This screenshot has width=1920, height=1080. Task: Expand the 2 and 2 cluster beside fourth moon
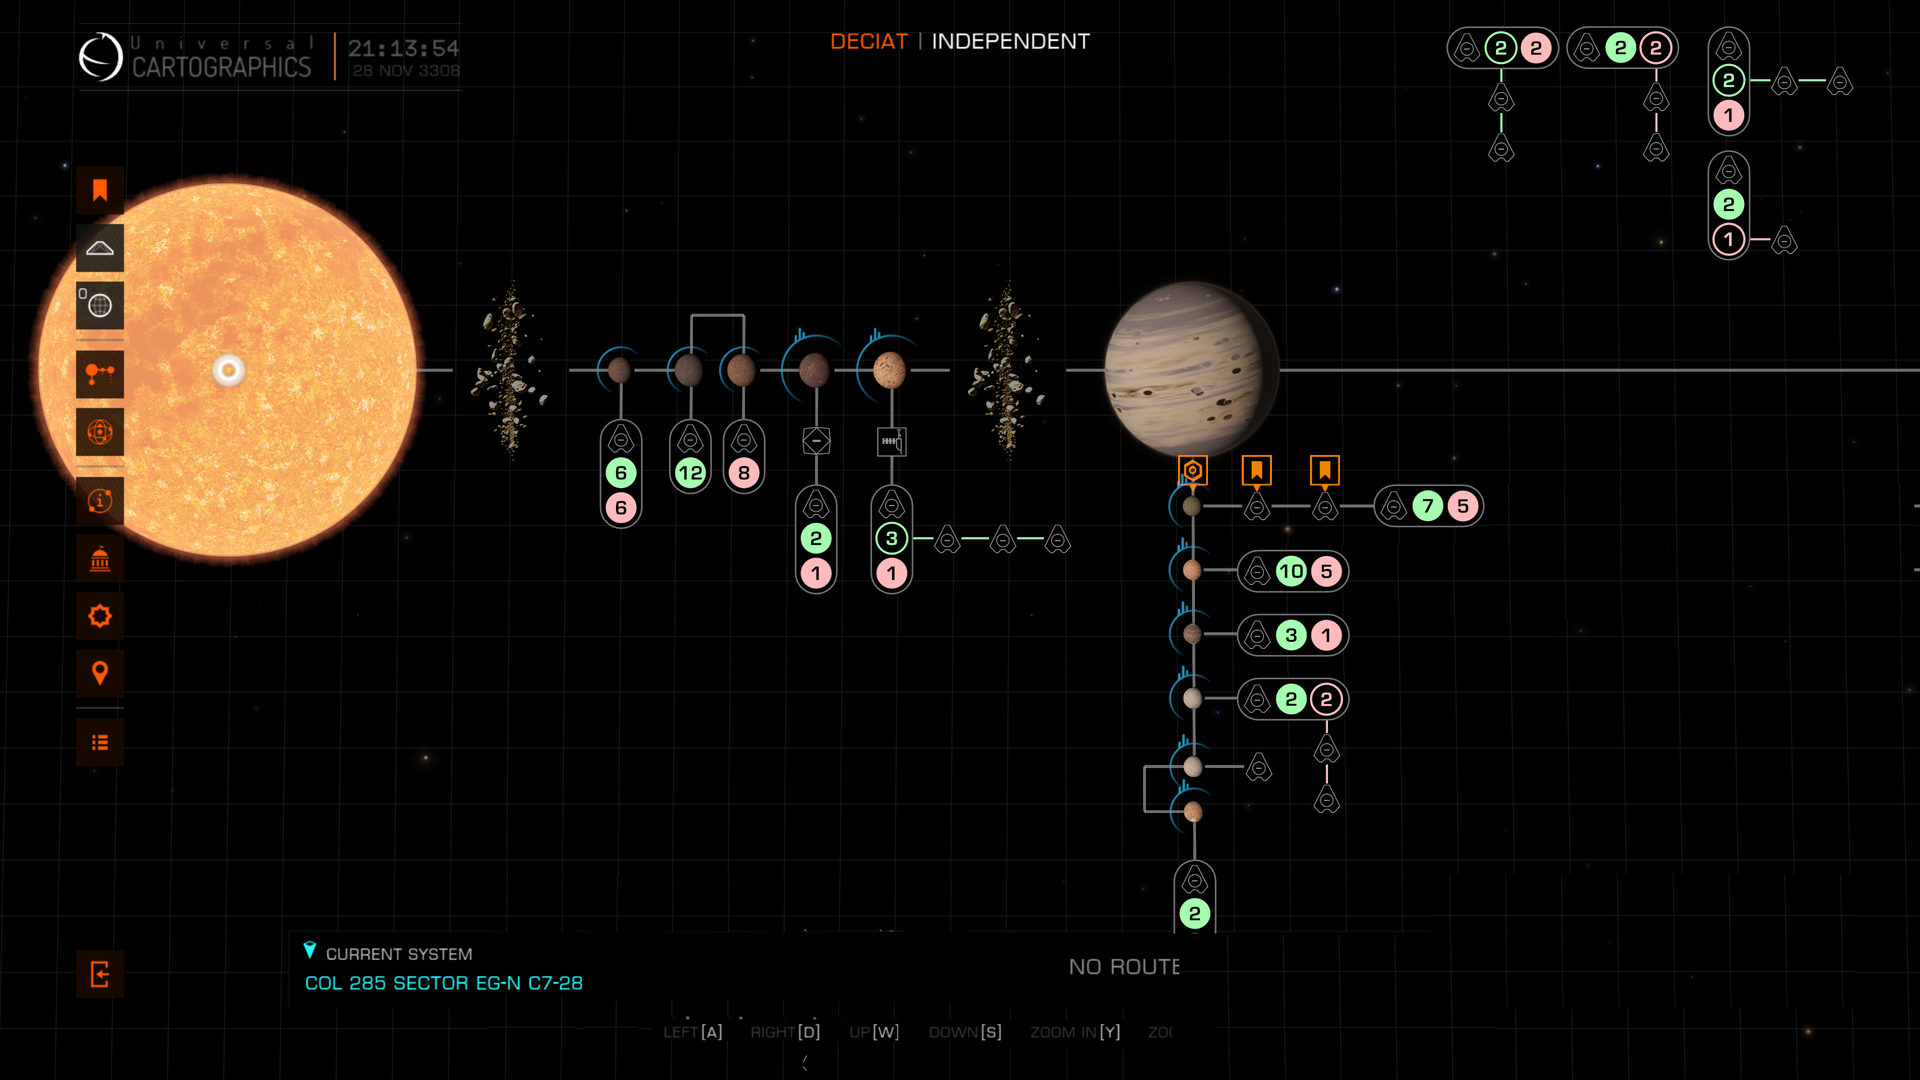click(1293, 699)
